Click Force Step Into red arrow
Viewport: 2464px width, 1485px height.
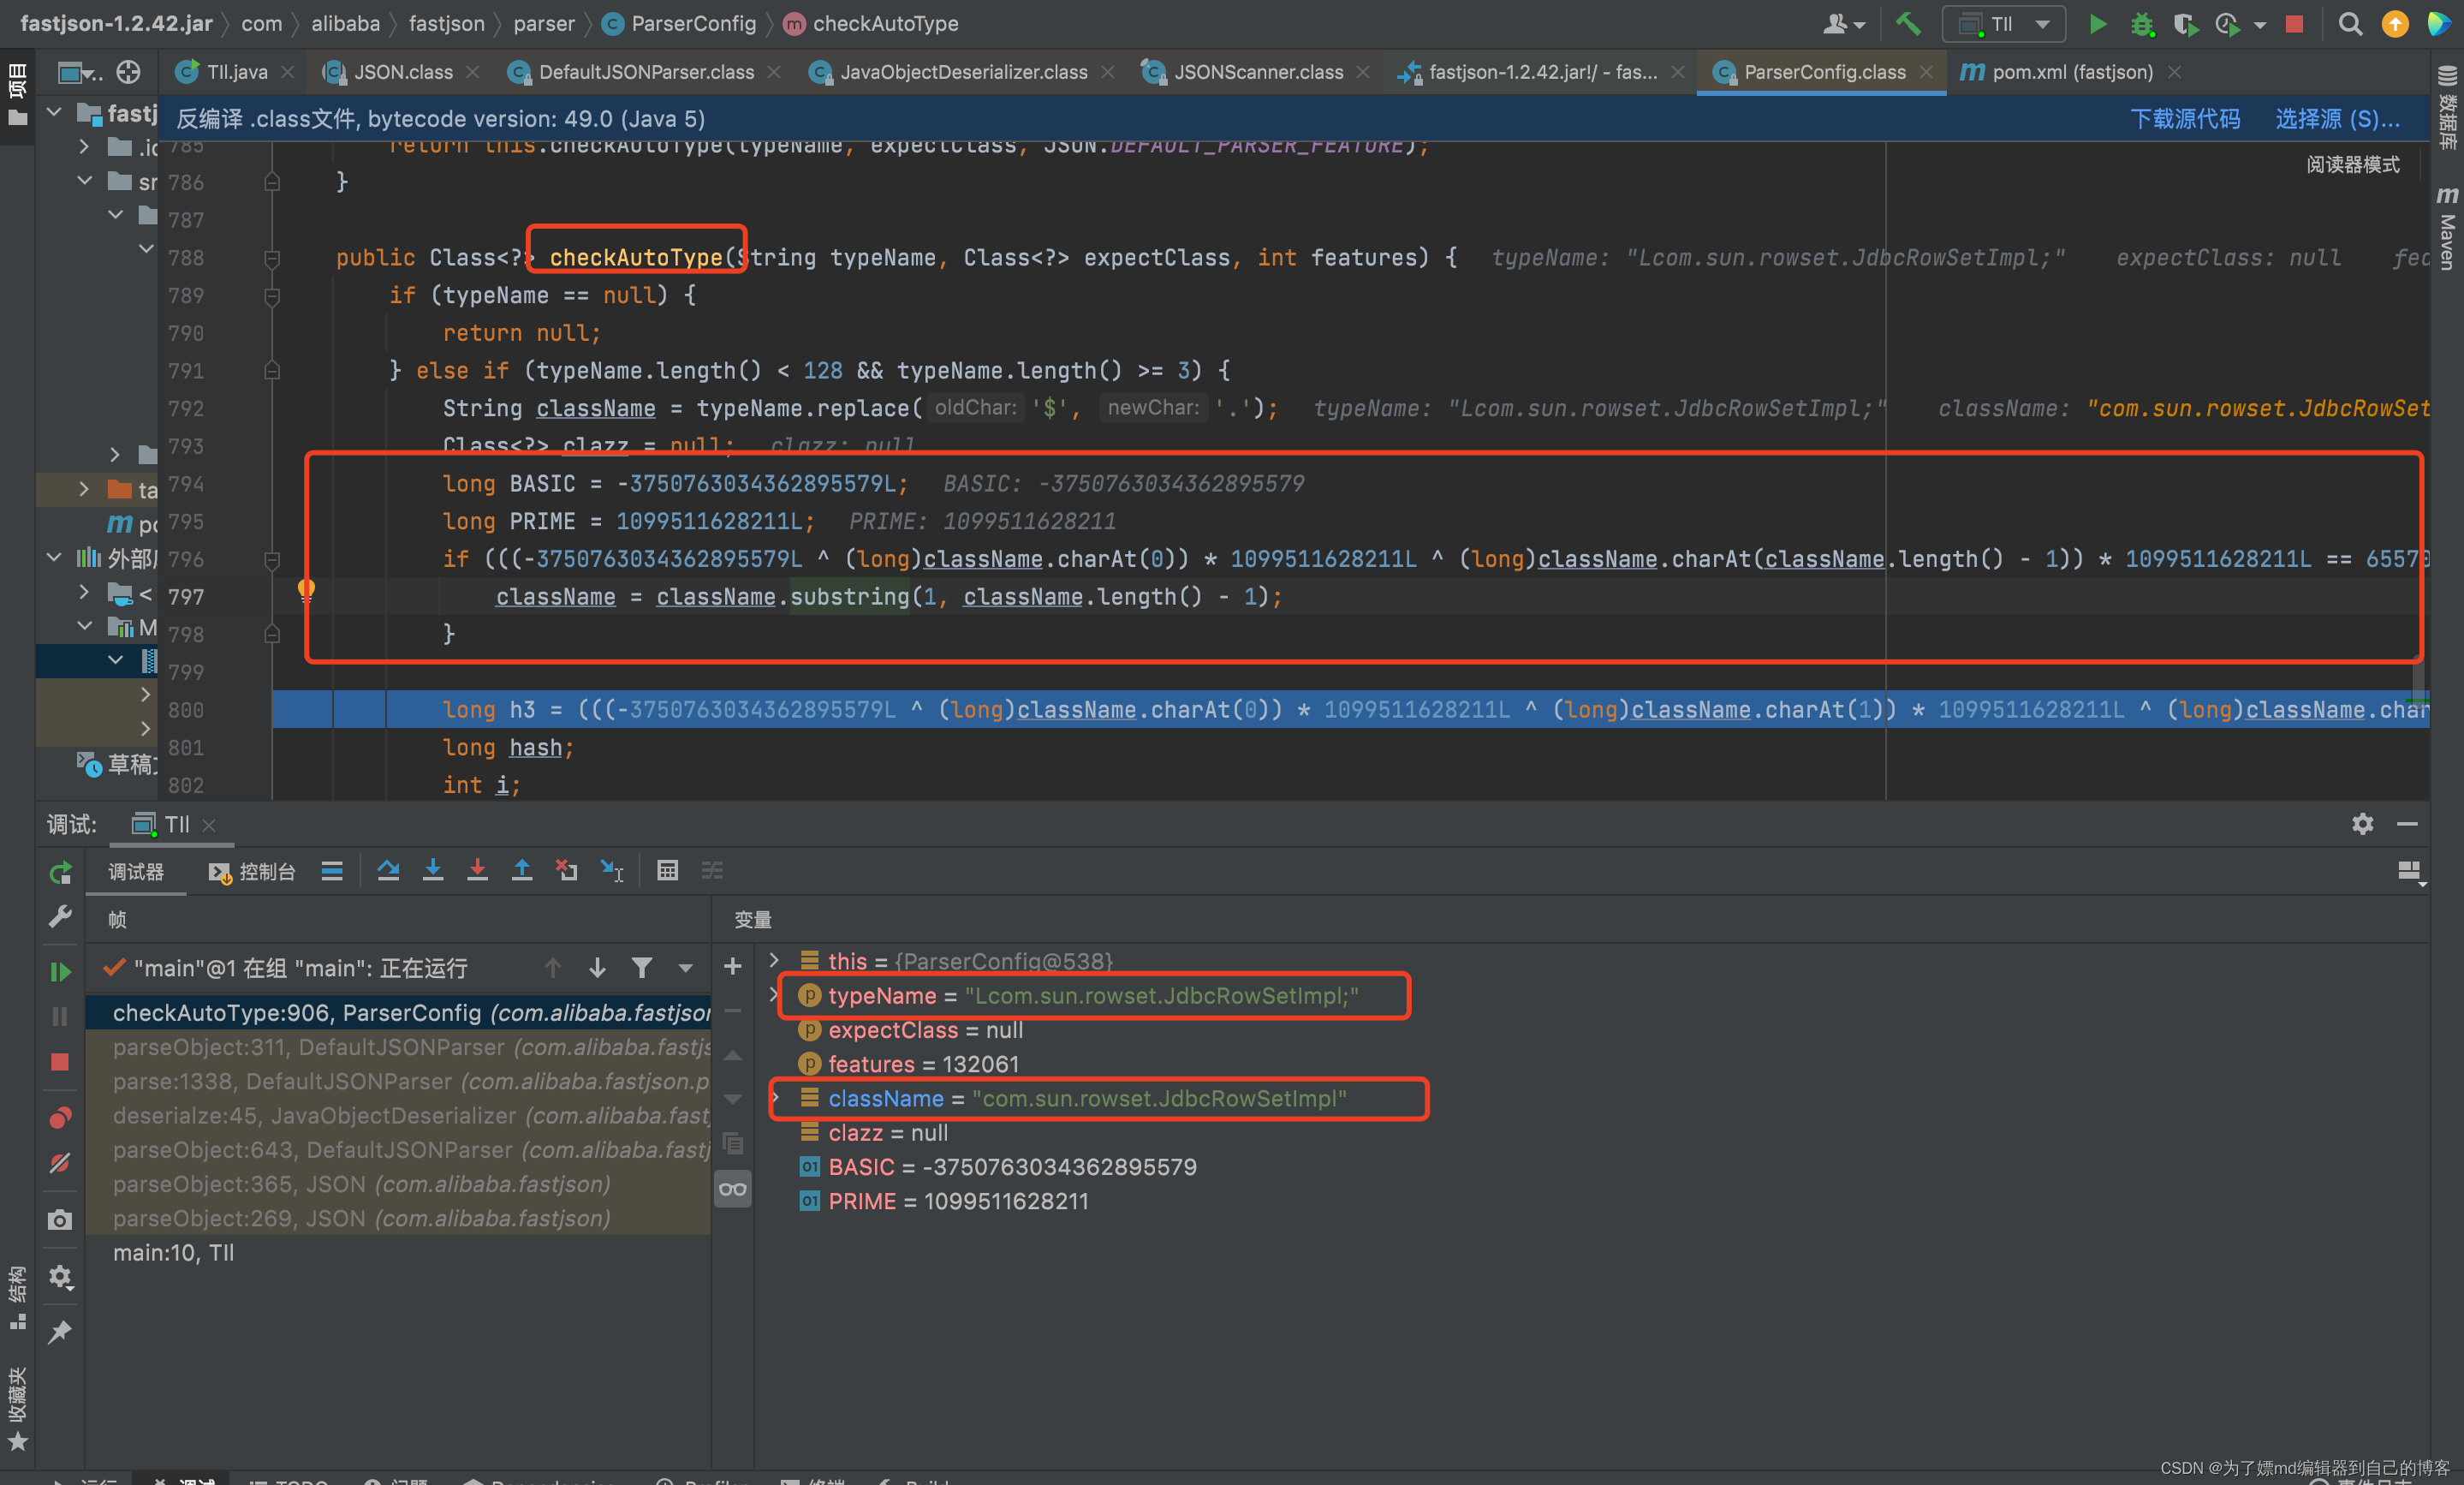tap(477, 870)
